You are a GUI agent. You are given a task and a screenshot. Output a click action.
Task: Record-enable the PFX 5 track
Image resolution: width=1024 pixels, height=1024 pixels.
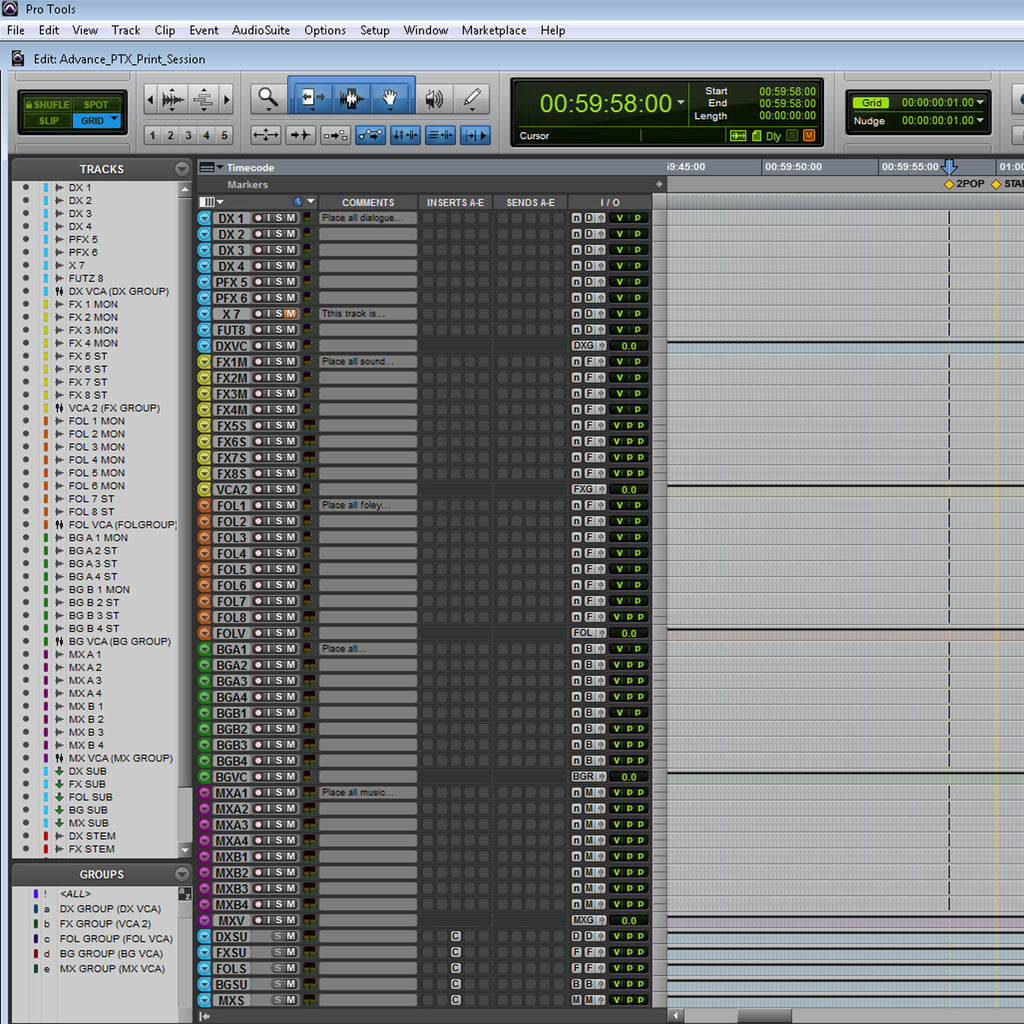coord(259,282)
